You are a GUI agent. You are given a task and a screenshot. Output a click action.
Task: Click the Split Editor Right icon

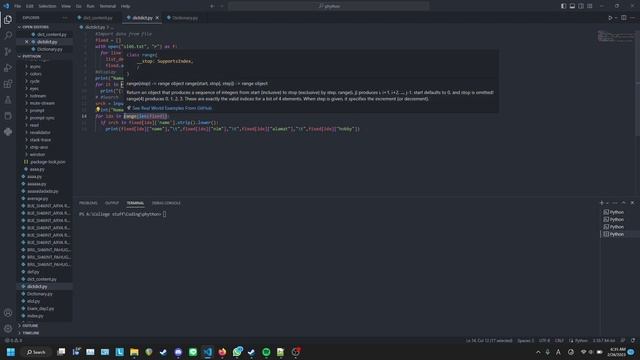tap(624, 18)
